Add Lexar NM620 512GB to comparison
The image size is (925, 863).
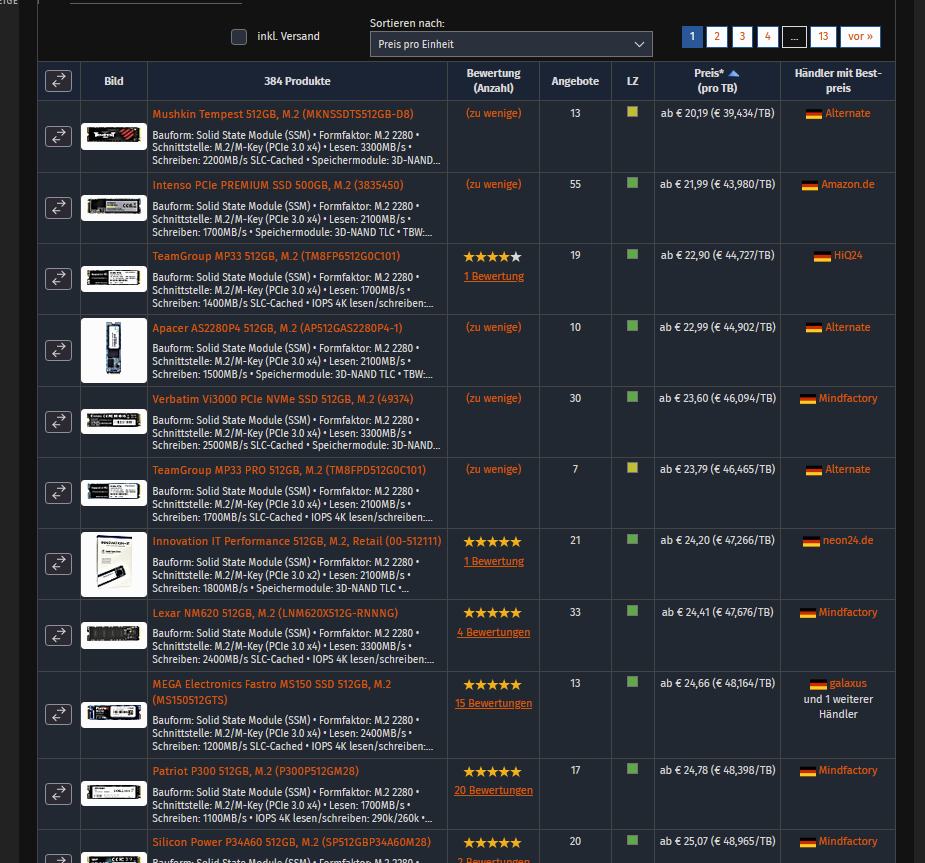(58, 635)
